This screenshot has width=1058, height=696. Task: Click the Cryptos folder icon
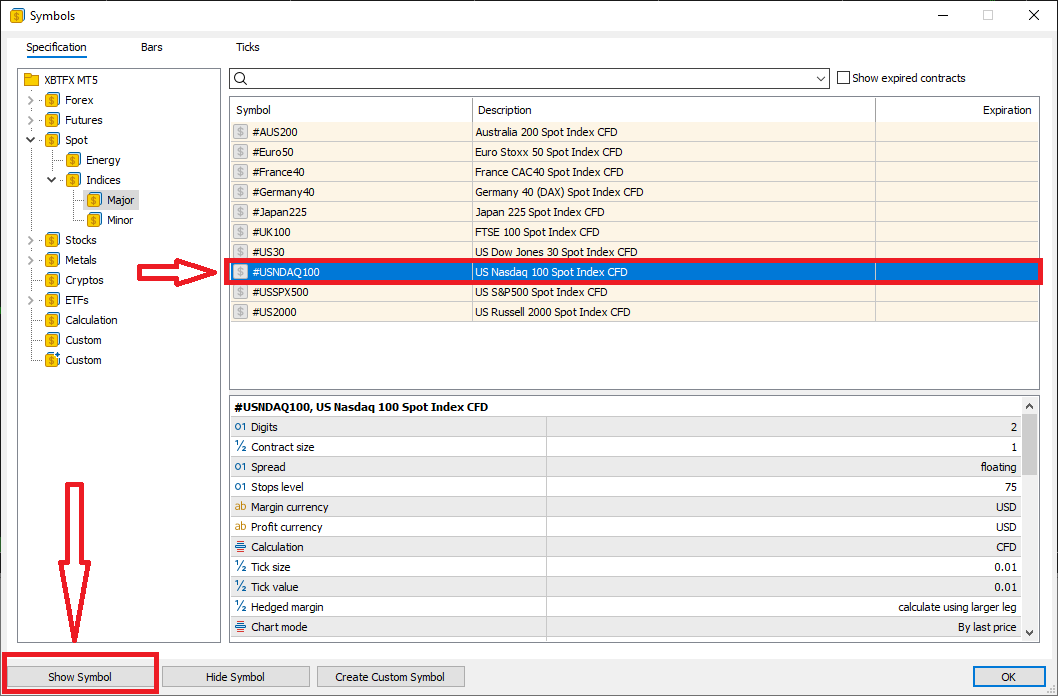[52, 280]
